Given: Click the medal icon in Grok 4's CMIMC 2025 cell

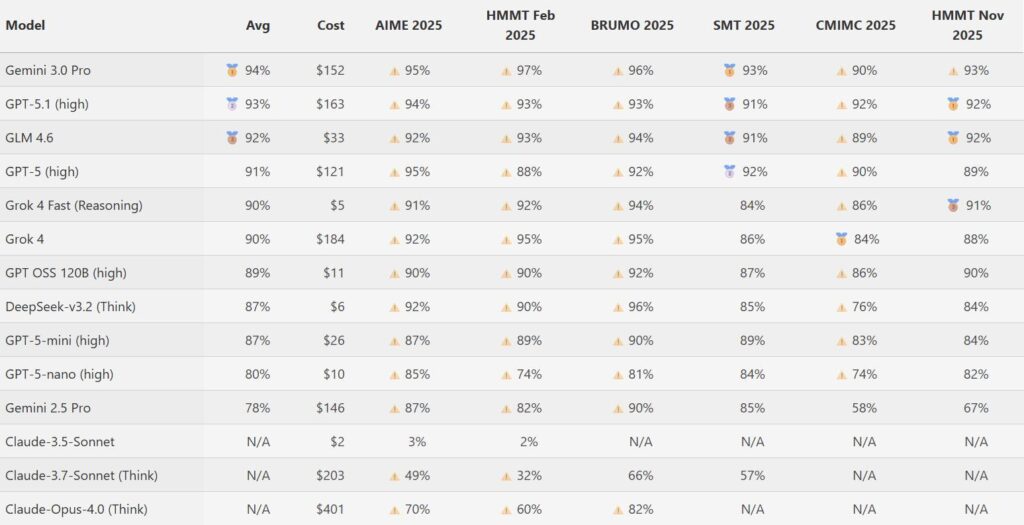Looking at the screenshot, I should coord(842,239).
